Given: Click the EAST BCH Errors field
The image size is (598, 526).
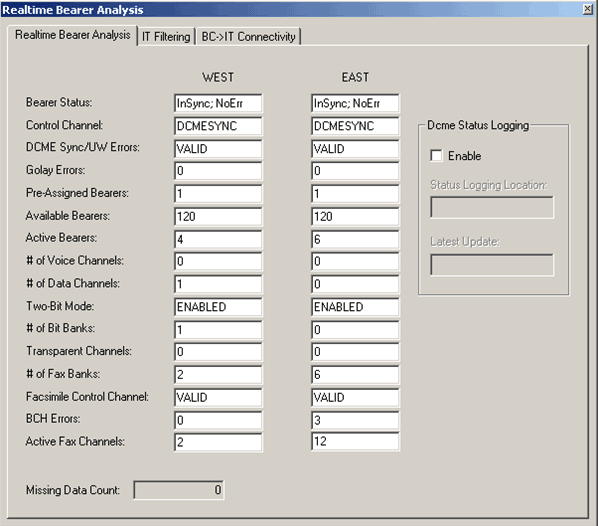Looking at the screenshot, I should 355,420.
